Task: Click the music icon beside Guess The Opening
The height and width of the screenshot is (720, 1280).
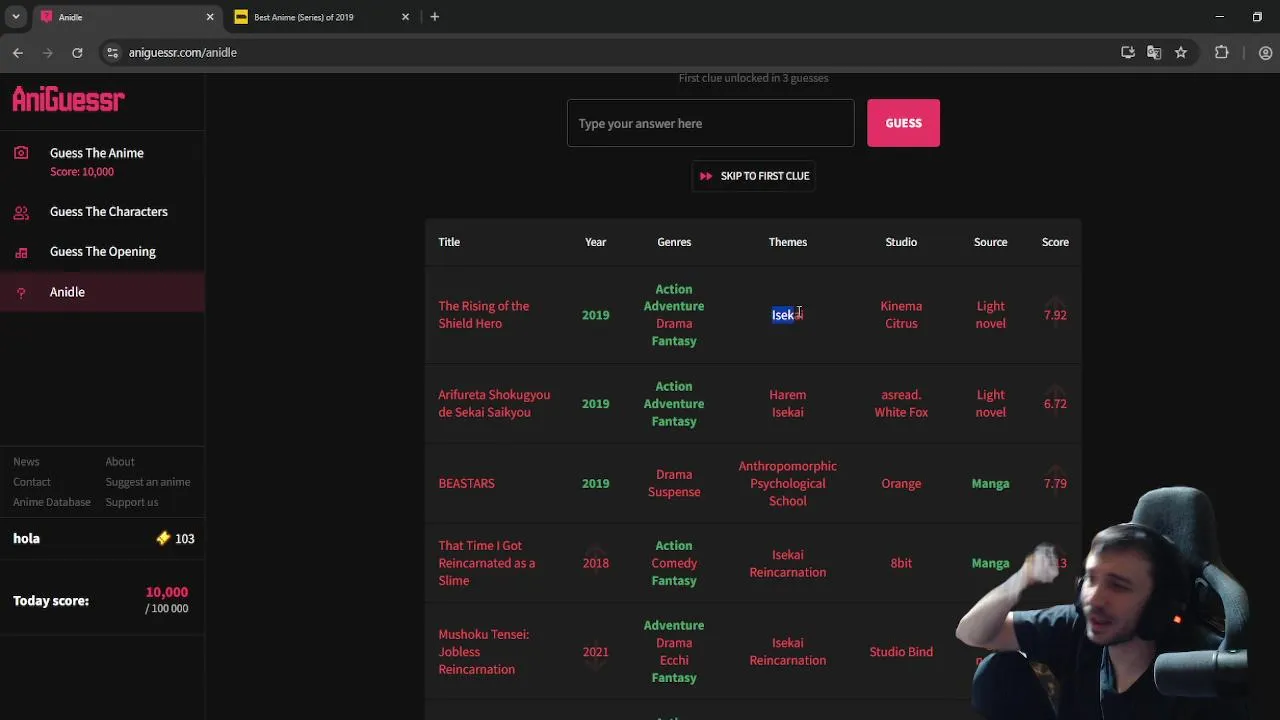Action: pyautogui.click(x=21, y=252)
